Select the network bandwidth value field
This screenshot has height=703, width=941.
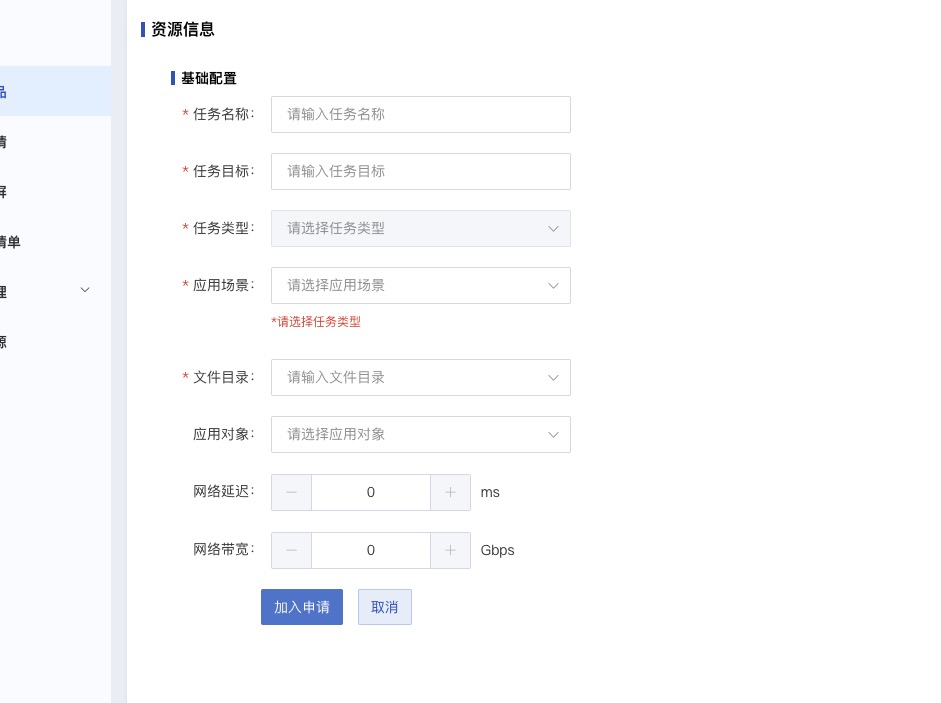371,550
